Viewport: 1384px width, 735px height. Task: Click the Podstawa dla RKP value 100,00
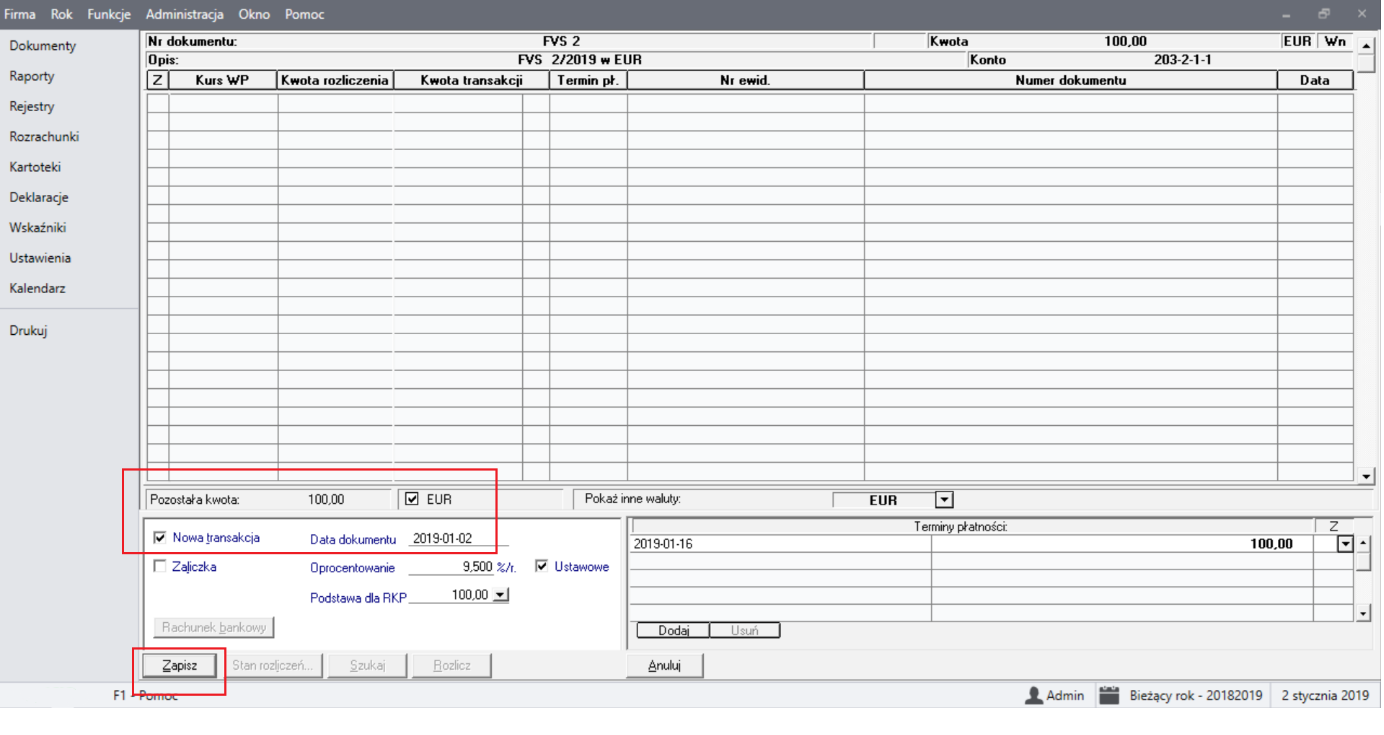pos(451,595)
